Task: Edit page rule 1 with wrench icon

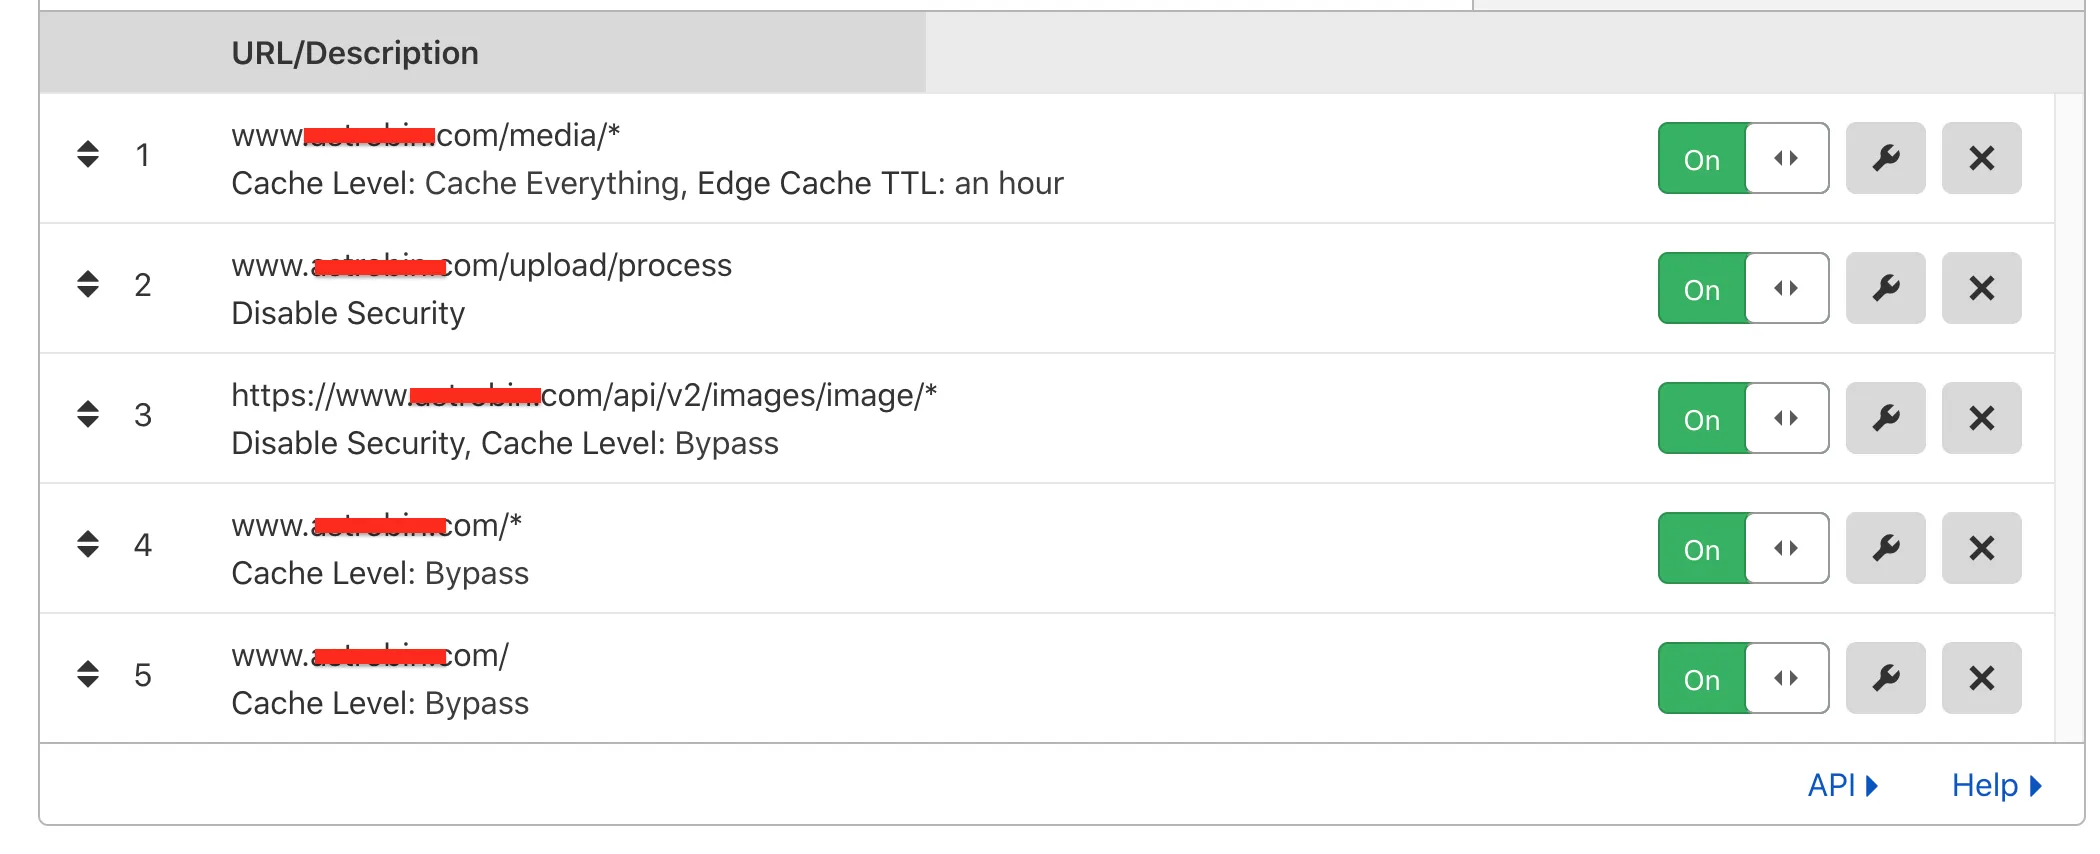Action: [1885, 158]
